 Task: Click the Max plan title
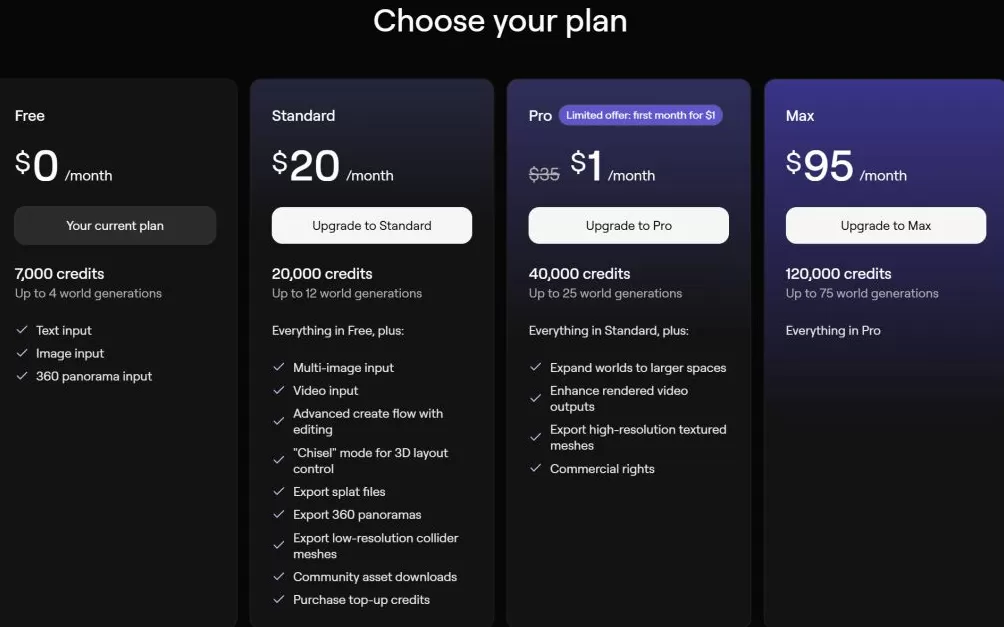[800, 116]
